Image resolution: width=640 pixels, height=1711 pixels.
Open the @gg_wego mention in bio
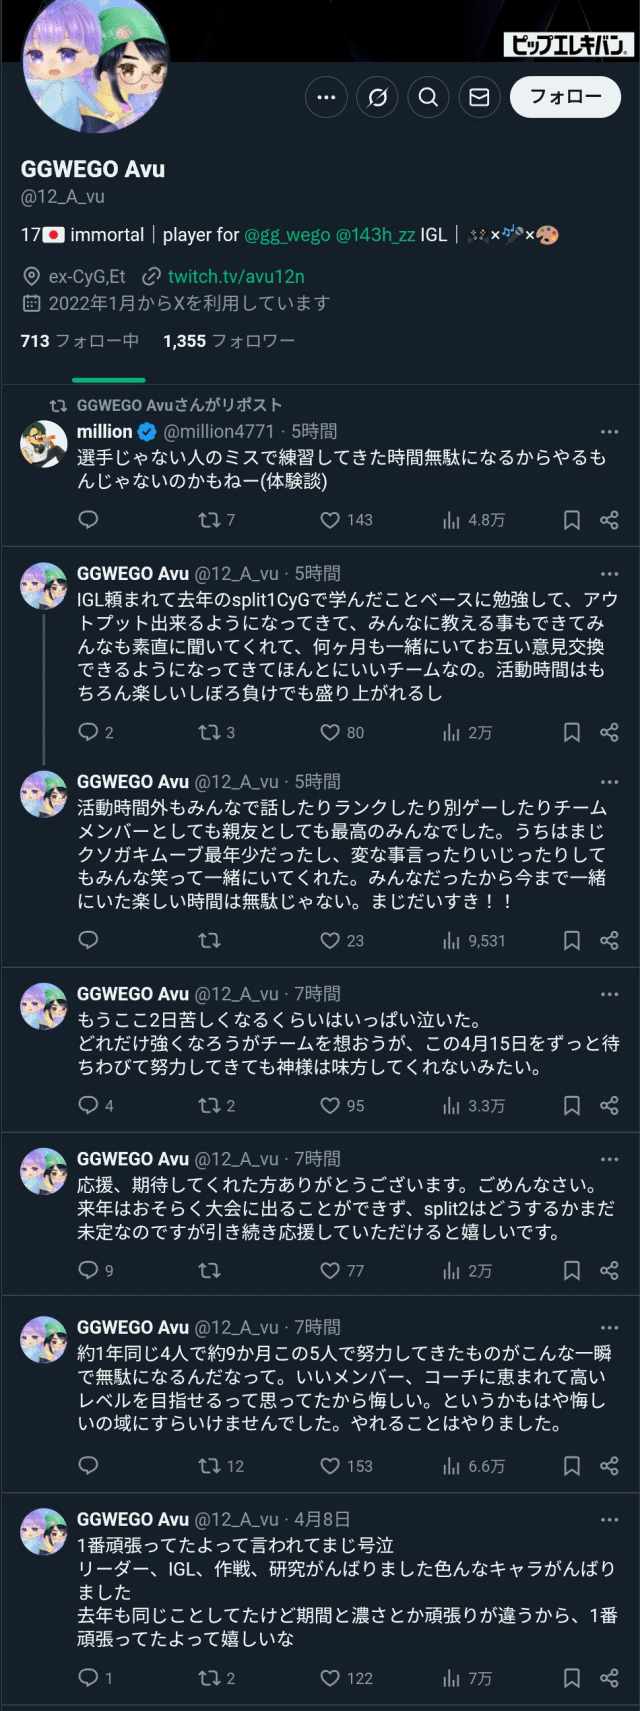pyautogui.click(x=287, y=235)
